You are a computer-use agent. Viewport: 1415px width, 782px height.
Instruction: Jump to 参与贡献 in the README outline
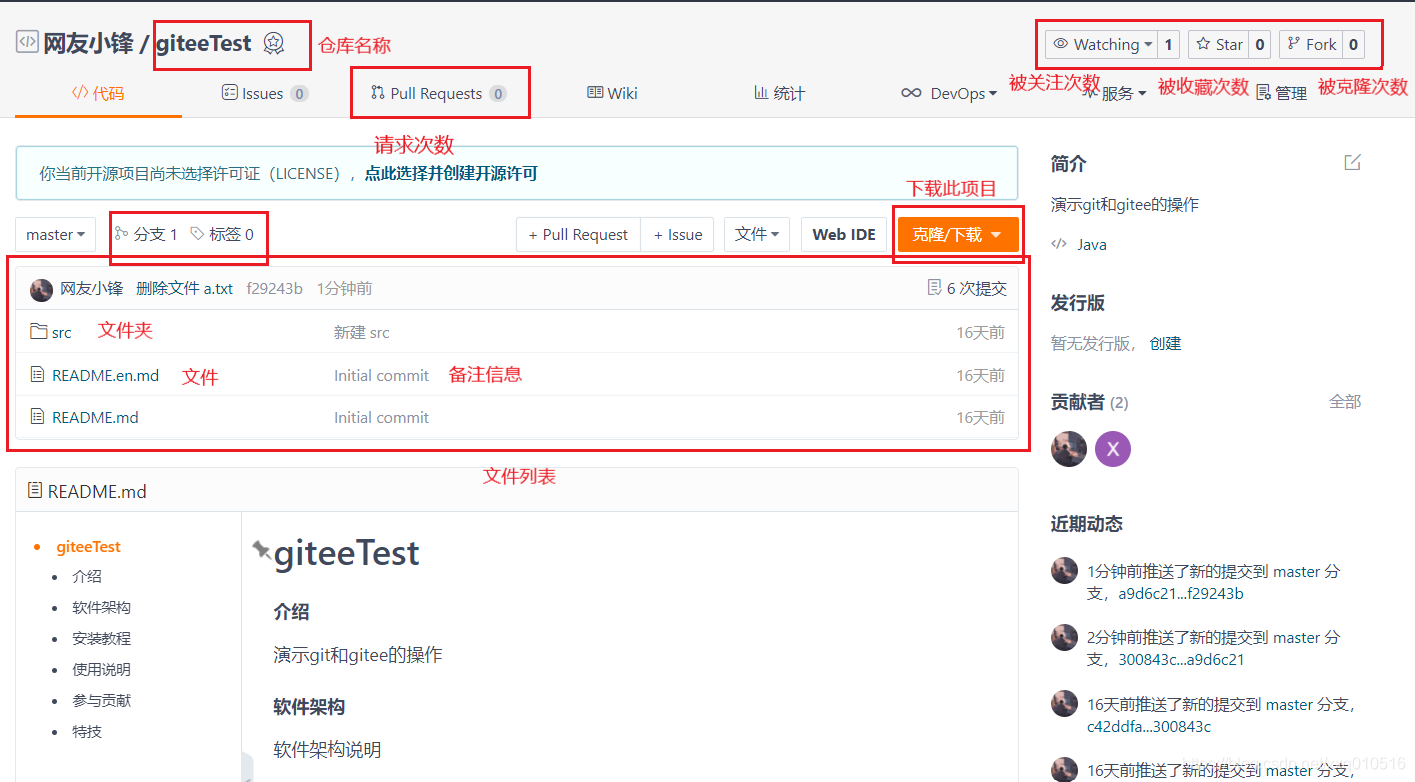101,700
